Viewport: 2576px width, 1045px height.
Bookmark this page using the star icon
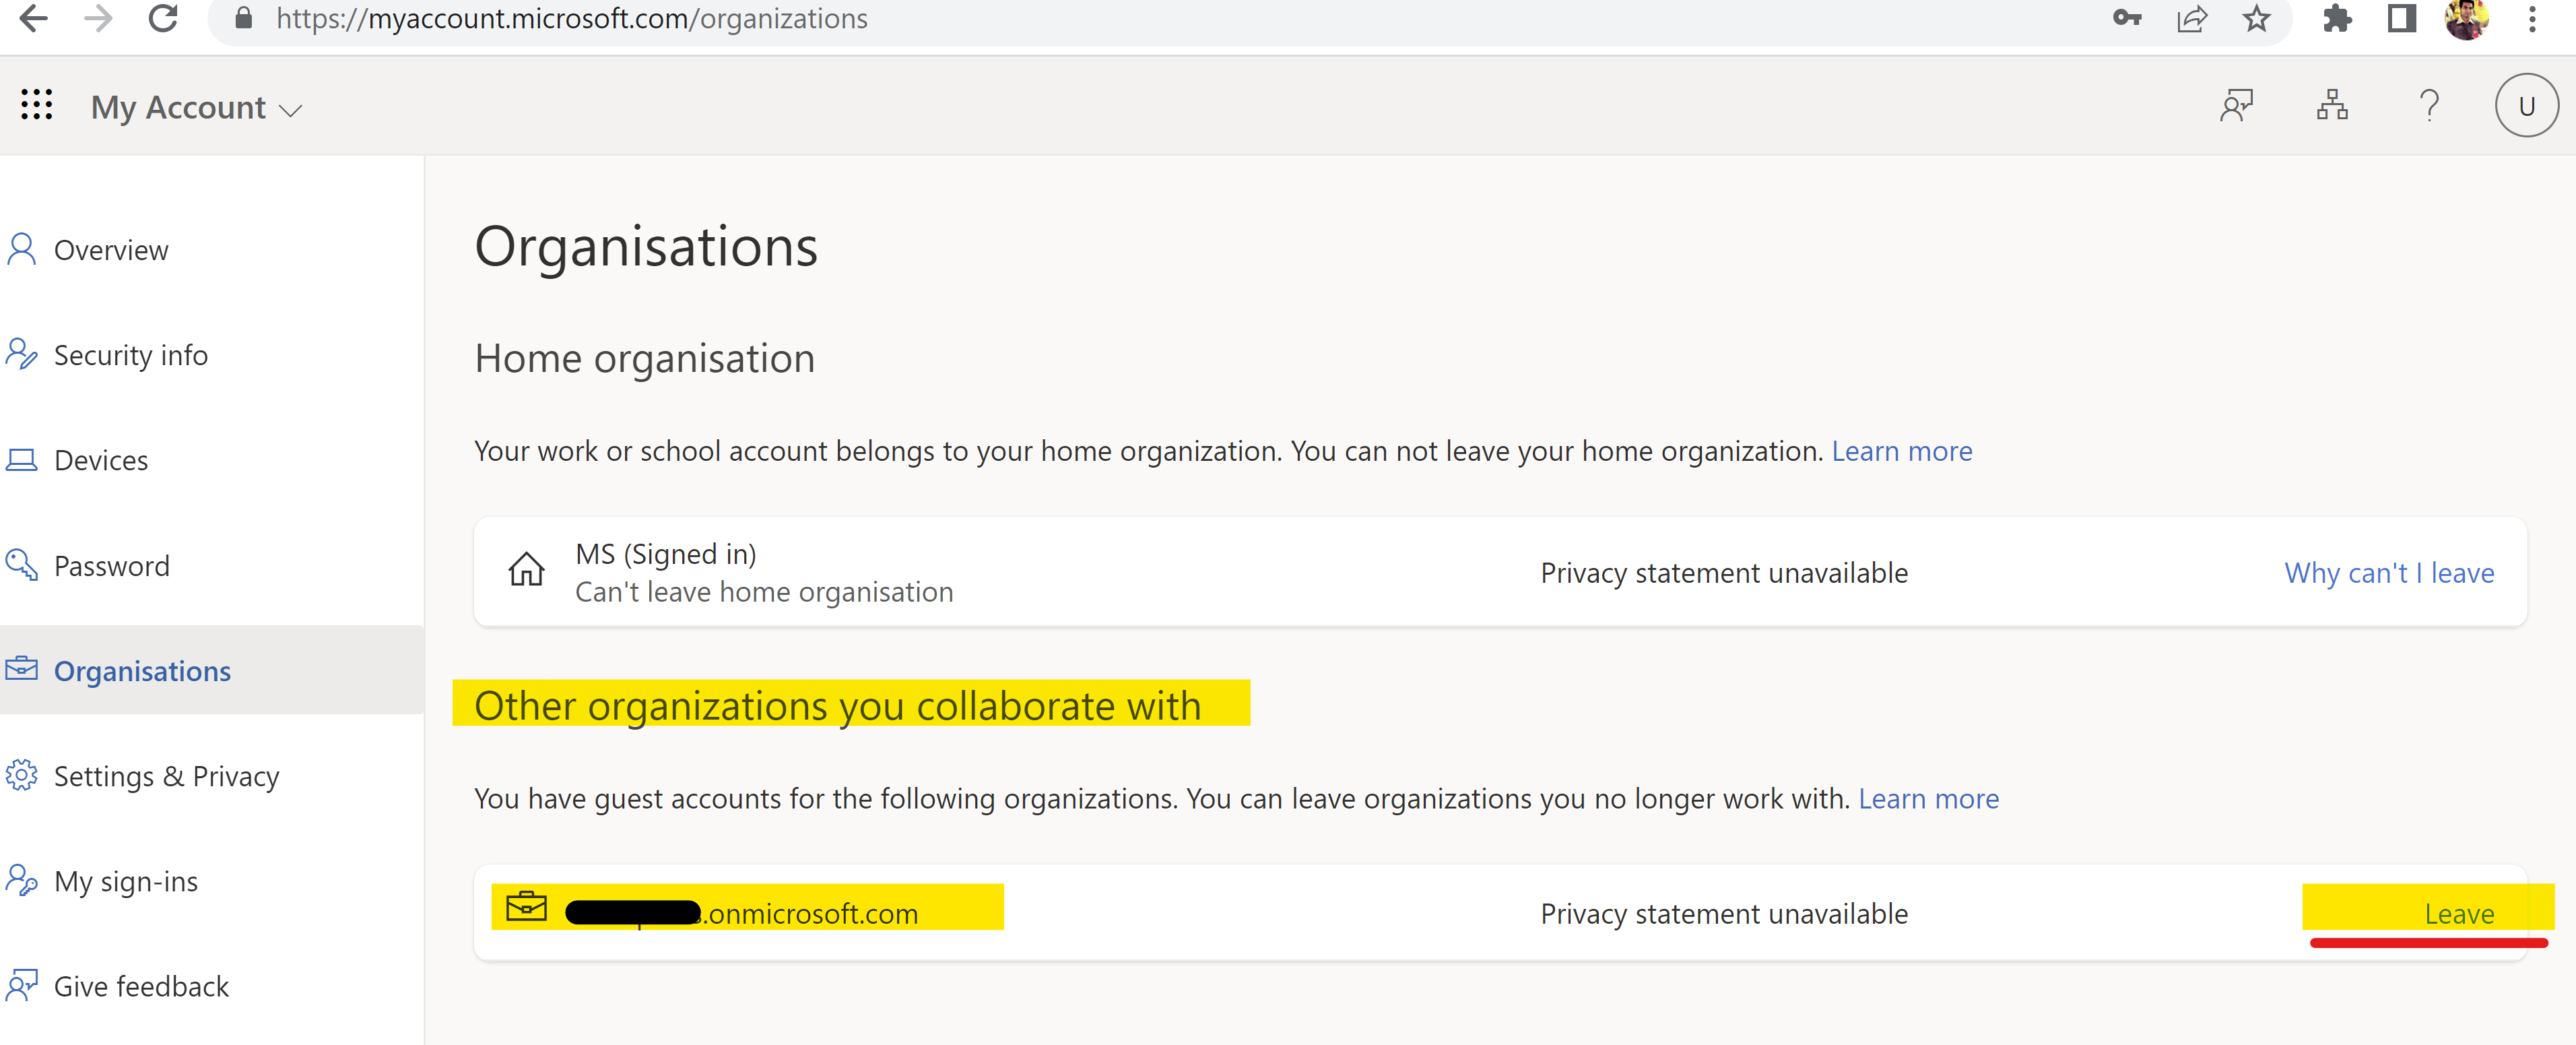coord(2256,19)
